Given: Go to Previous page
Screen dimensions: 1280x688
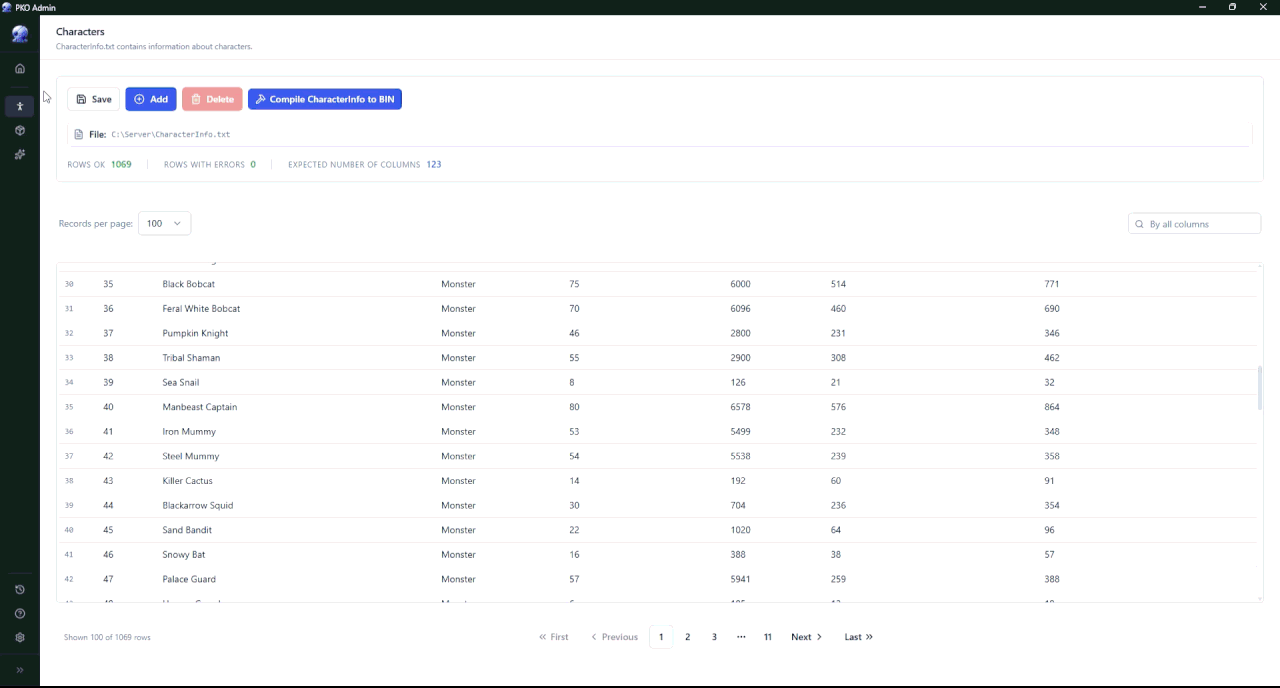Looking at the screenshot, I should pyautogui.click(x=614, y=637).
